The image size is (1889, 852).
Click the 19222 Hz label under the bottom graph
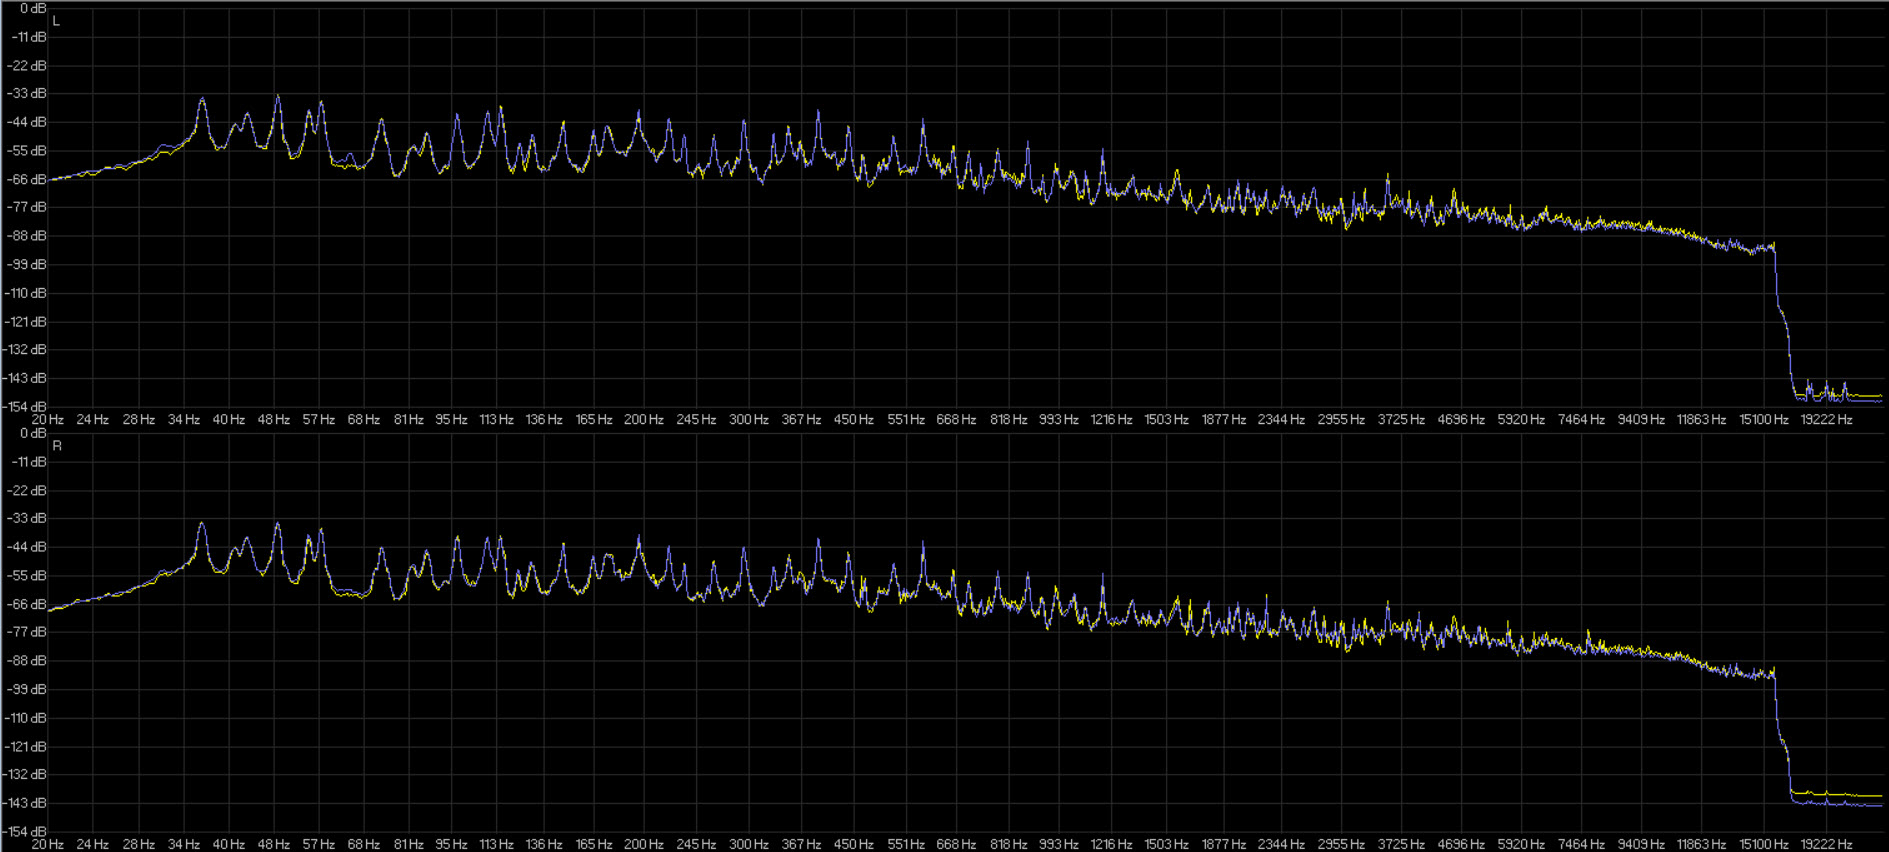click(1826, 844)
